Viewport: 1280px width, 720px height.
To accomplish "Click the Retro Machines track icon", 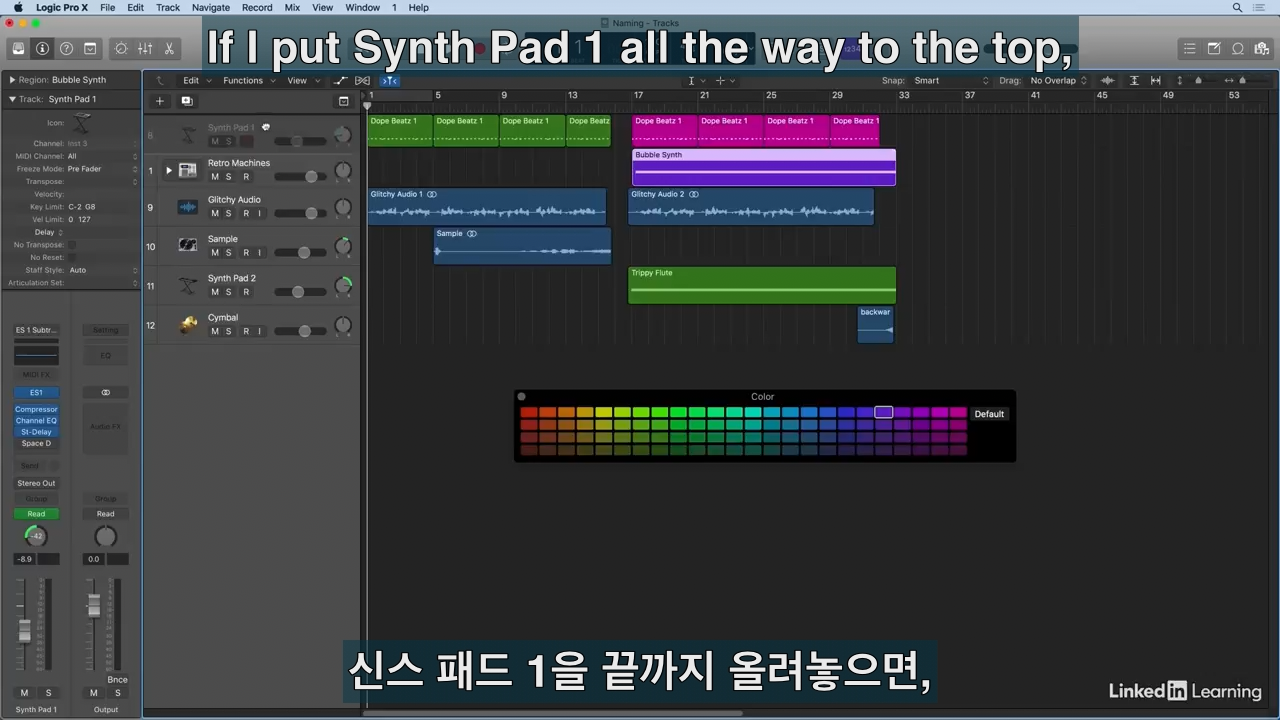I will pos(187,170).
